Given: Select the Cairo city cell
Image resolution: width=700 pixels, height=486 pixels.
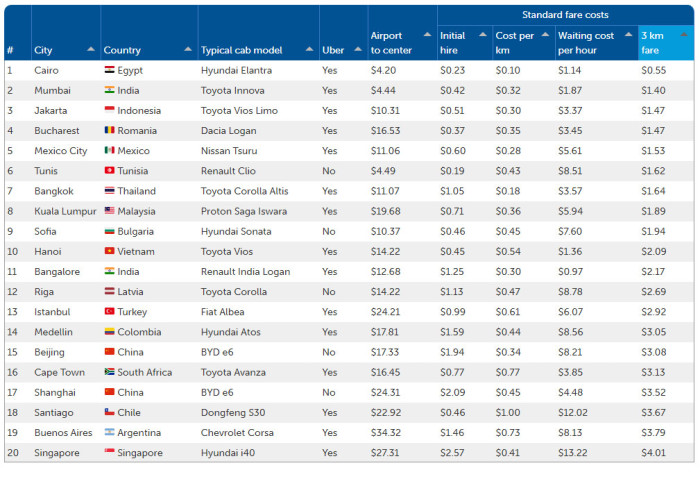Looking at the screenshot, I should [x=46, y=70].
